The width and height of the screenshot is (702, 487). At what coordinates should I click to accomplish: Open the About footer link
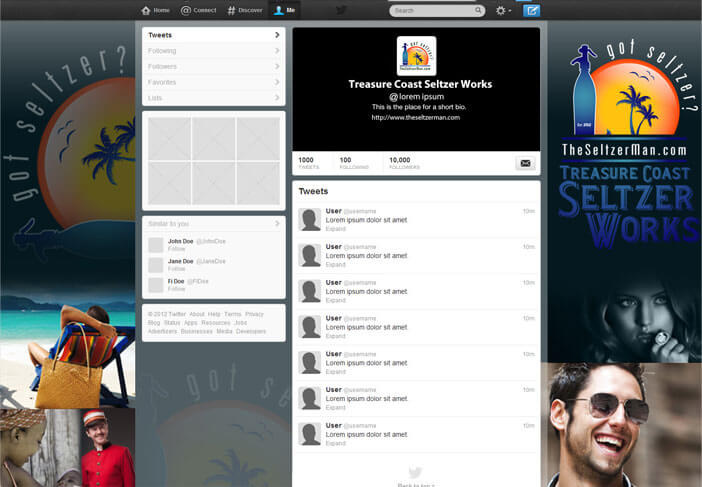197,314
